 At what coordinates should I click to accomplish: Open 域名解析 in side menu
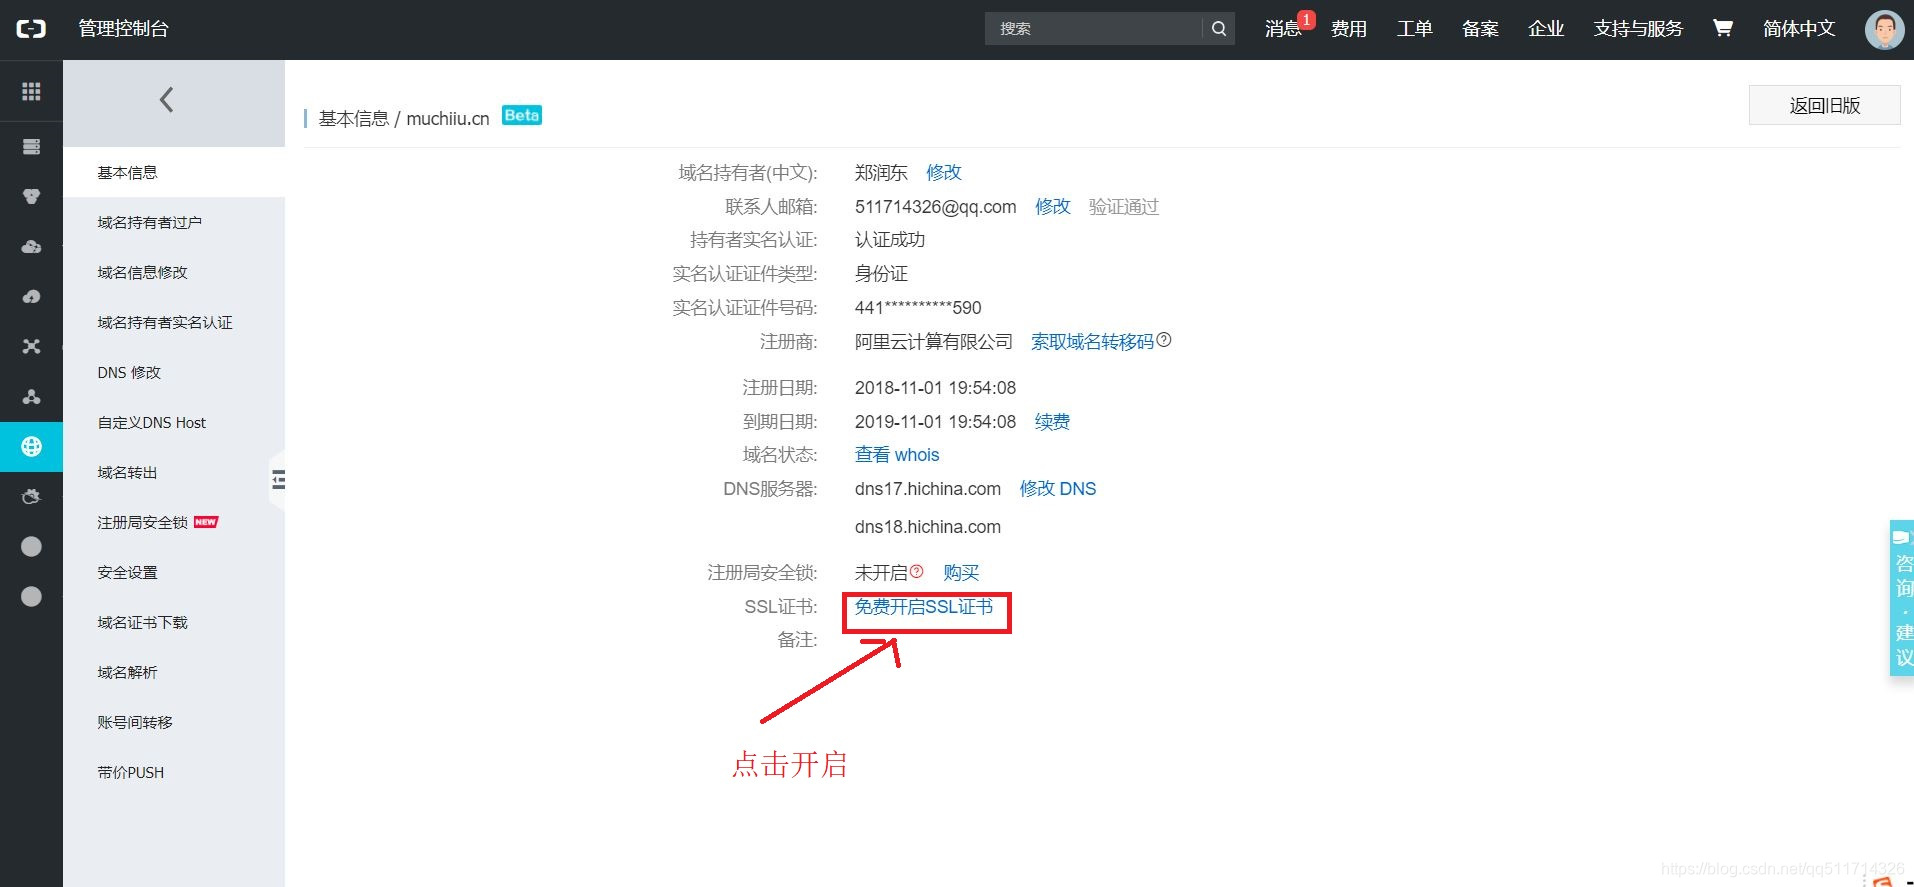174,672
